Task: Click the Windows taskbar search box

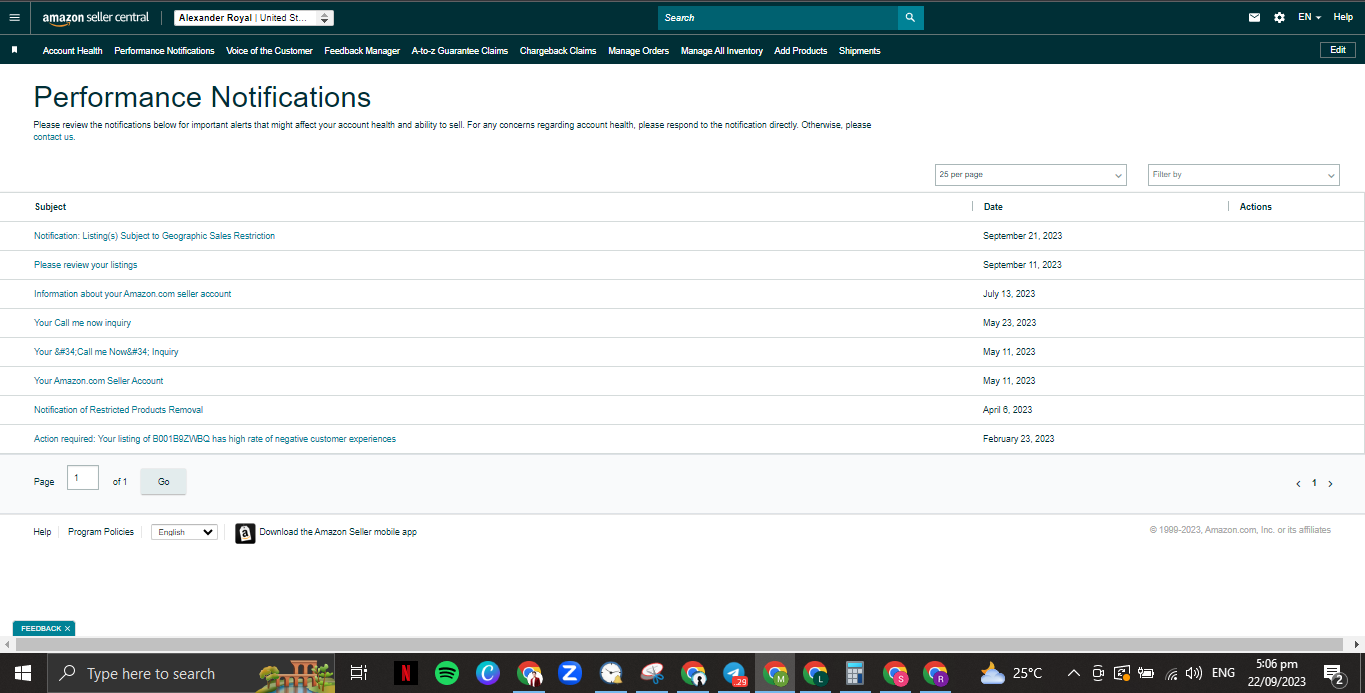Action: point(192,674)
